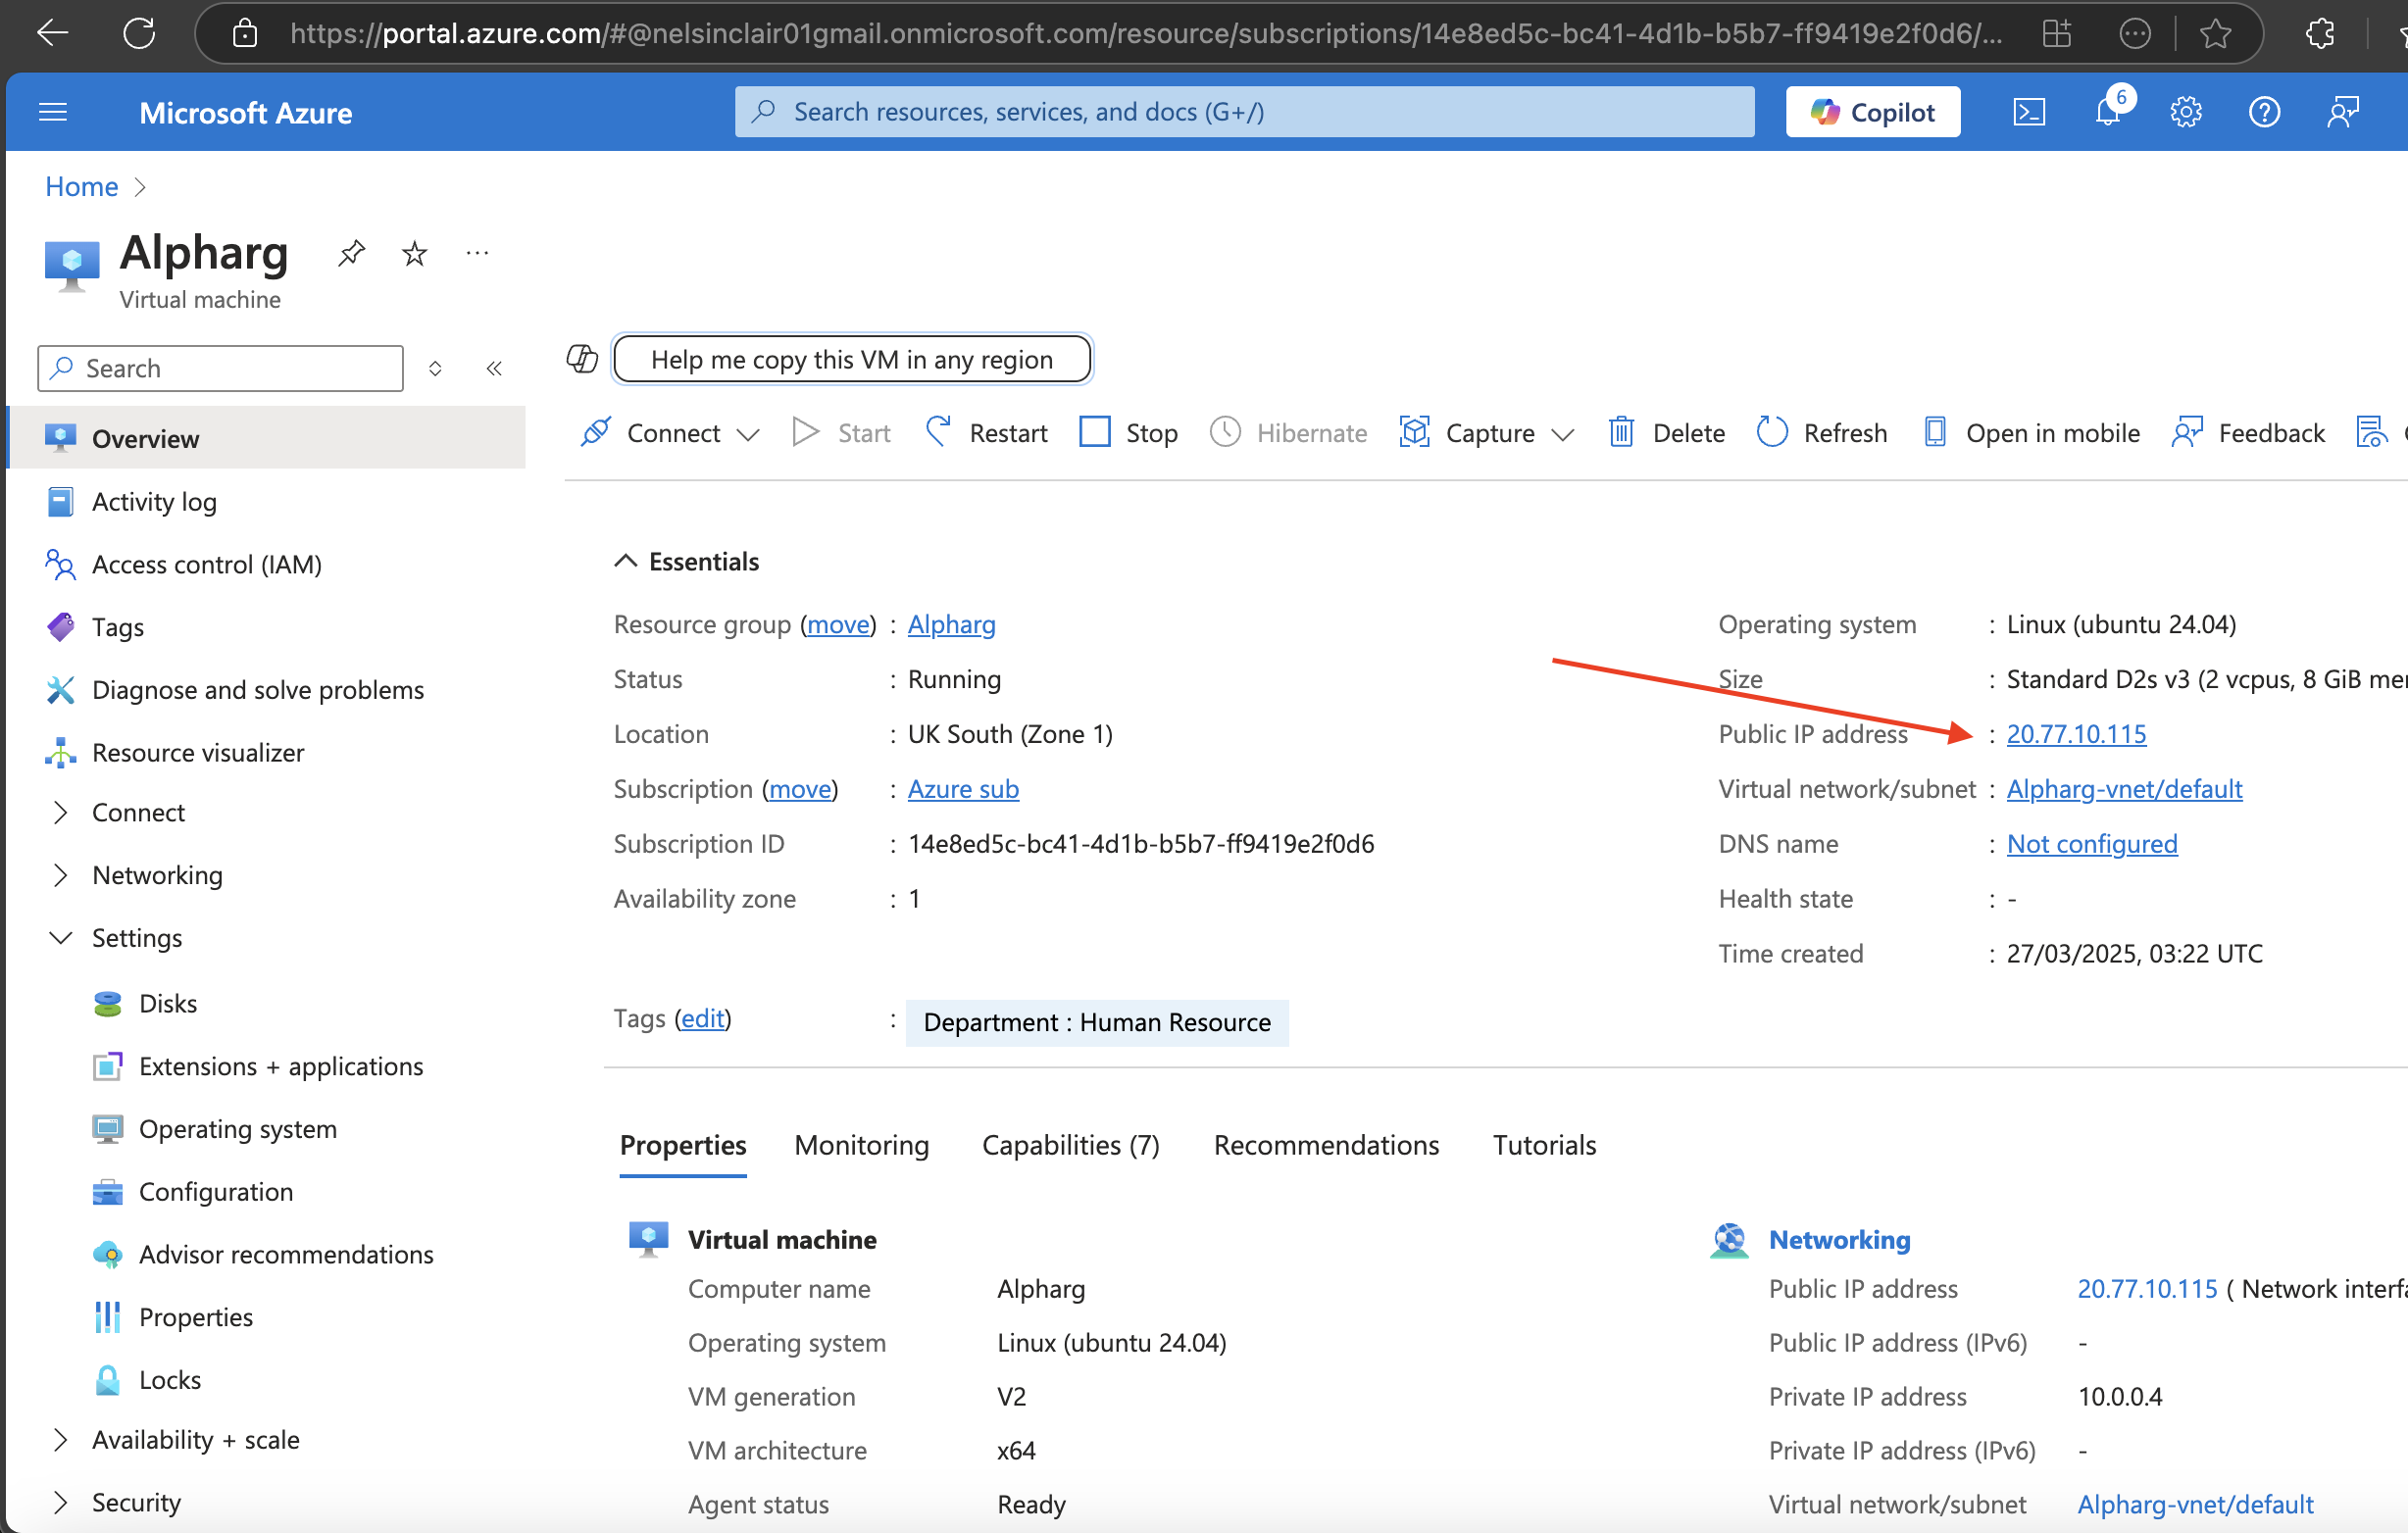Click the browser reload icon
The width and height of the screenshot is (2408, 1533).
[x=138, y=33]
